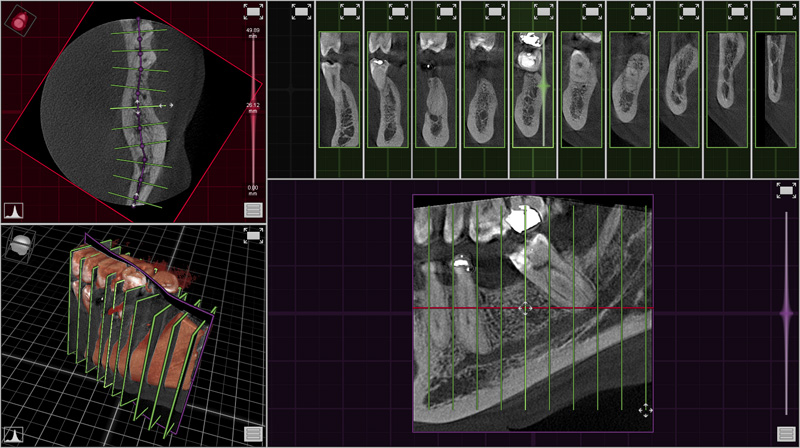Open the axial view layers menu
The height and width of the screenshot is (448, 800).
coord(253,210)
